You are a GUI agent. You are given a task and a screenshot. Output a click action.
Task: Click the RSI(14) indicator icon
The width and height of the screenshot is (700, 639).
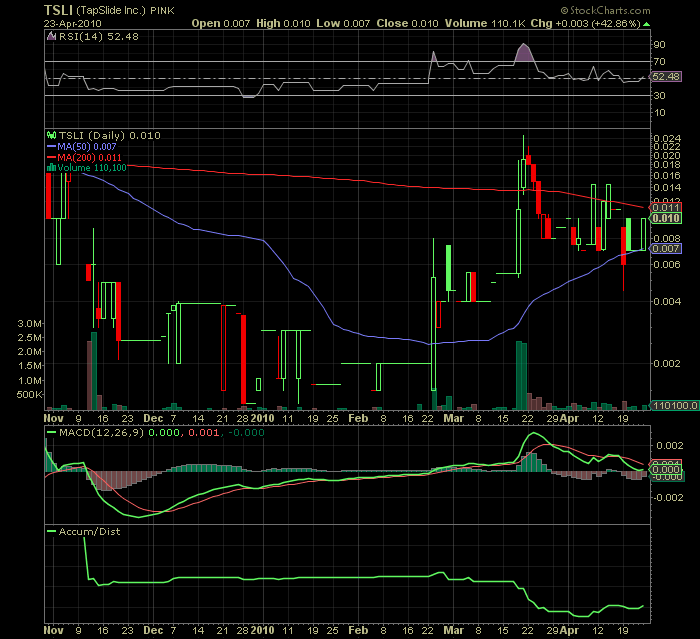52,37
